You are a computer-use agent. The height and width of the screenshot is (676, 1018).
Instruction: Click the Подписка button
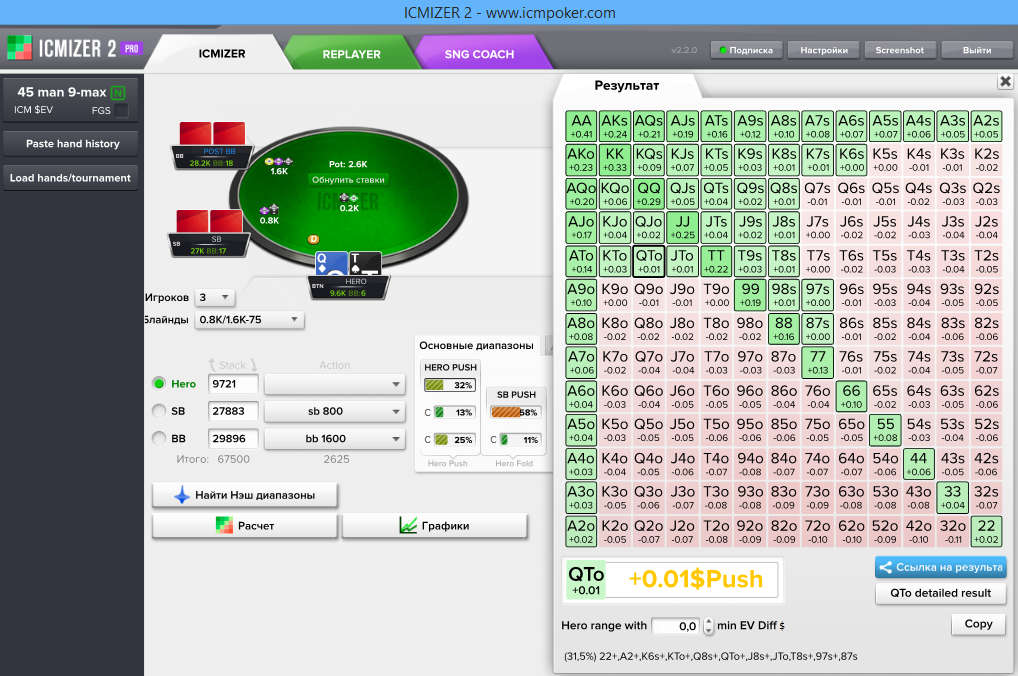[x=746, y=50]
